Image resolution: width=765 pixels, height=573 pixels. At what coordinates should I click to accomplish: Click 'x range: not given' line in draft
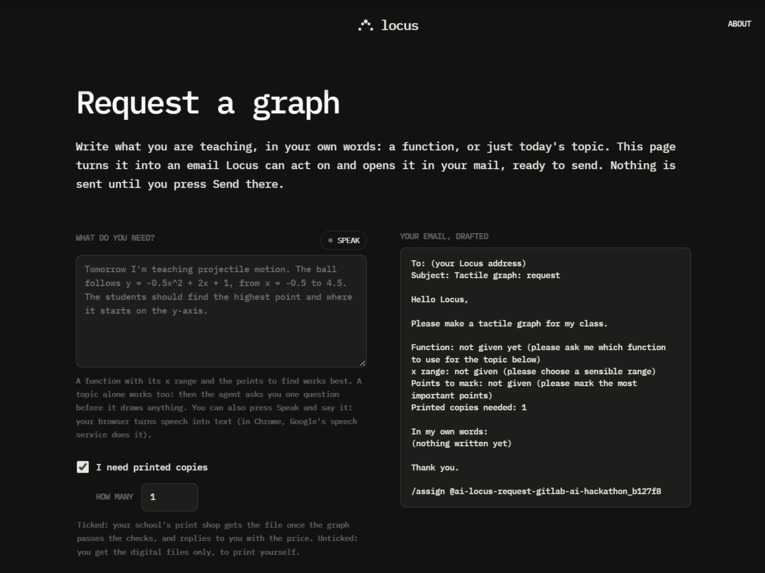(x=533, y=371)
